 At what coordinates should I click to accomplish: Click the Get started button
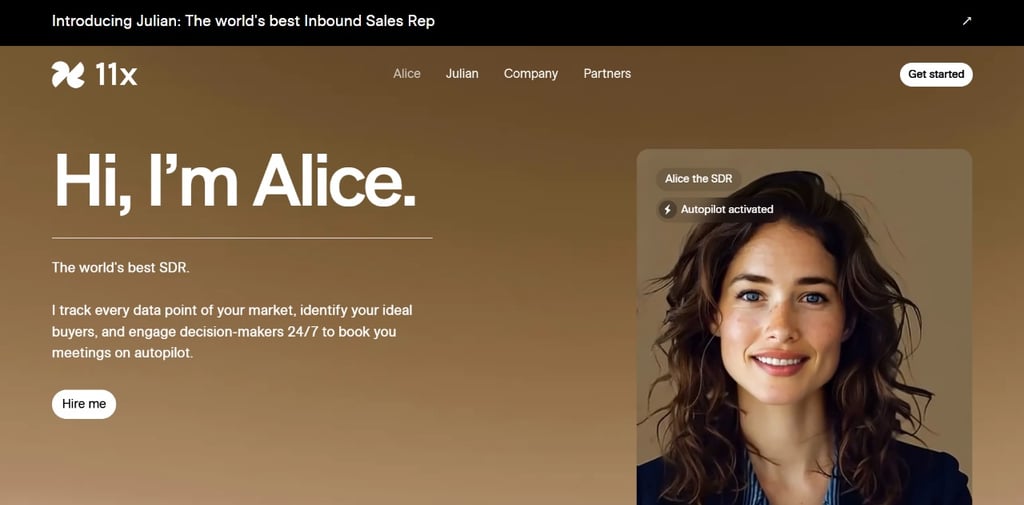tap(936, 74)
